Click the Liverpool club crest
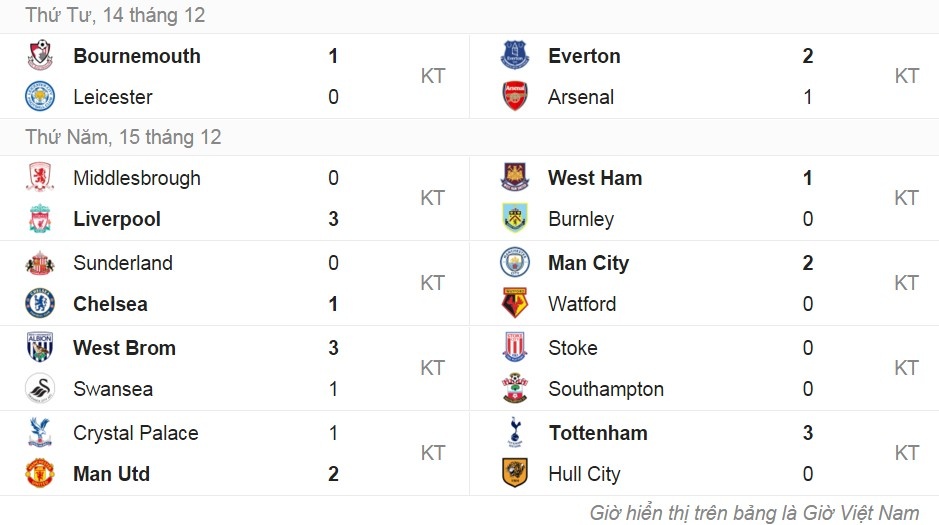Viewport: 939px width, 525px height. 40,219
